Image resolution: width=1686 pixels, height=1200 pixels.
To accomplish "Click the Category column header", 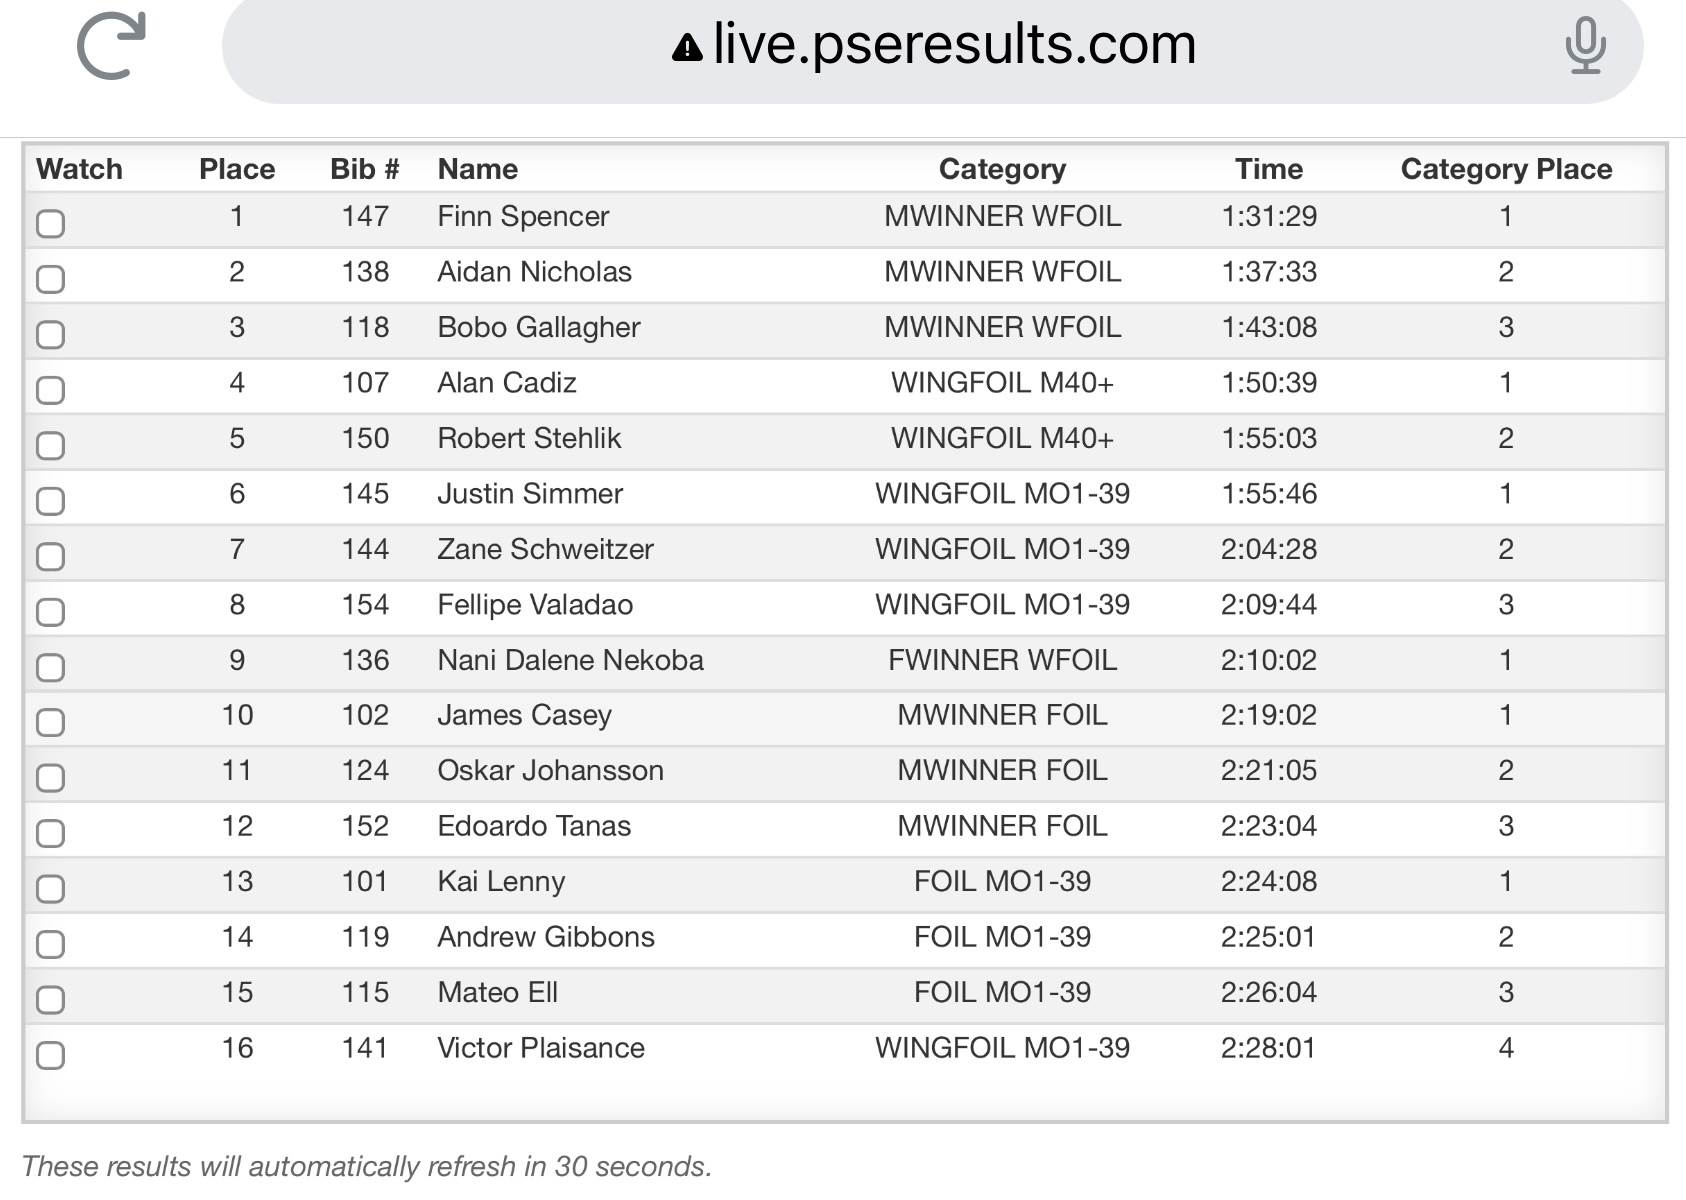I will (1002, 169).
